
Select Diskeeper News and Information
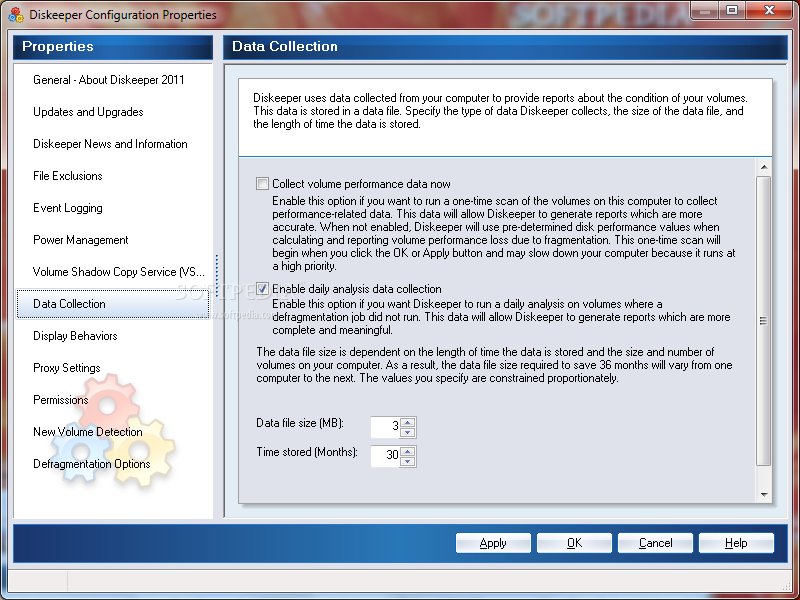[x=110, y=144]
